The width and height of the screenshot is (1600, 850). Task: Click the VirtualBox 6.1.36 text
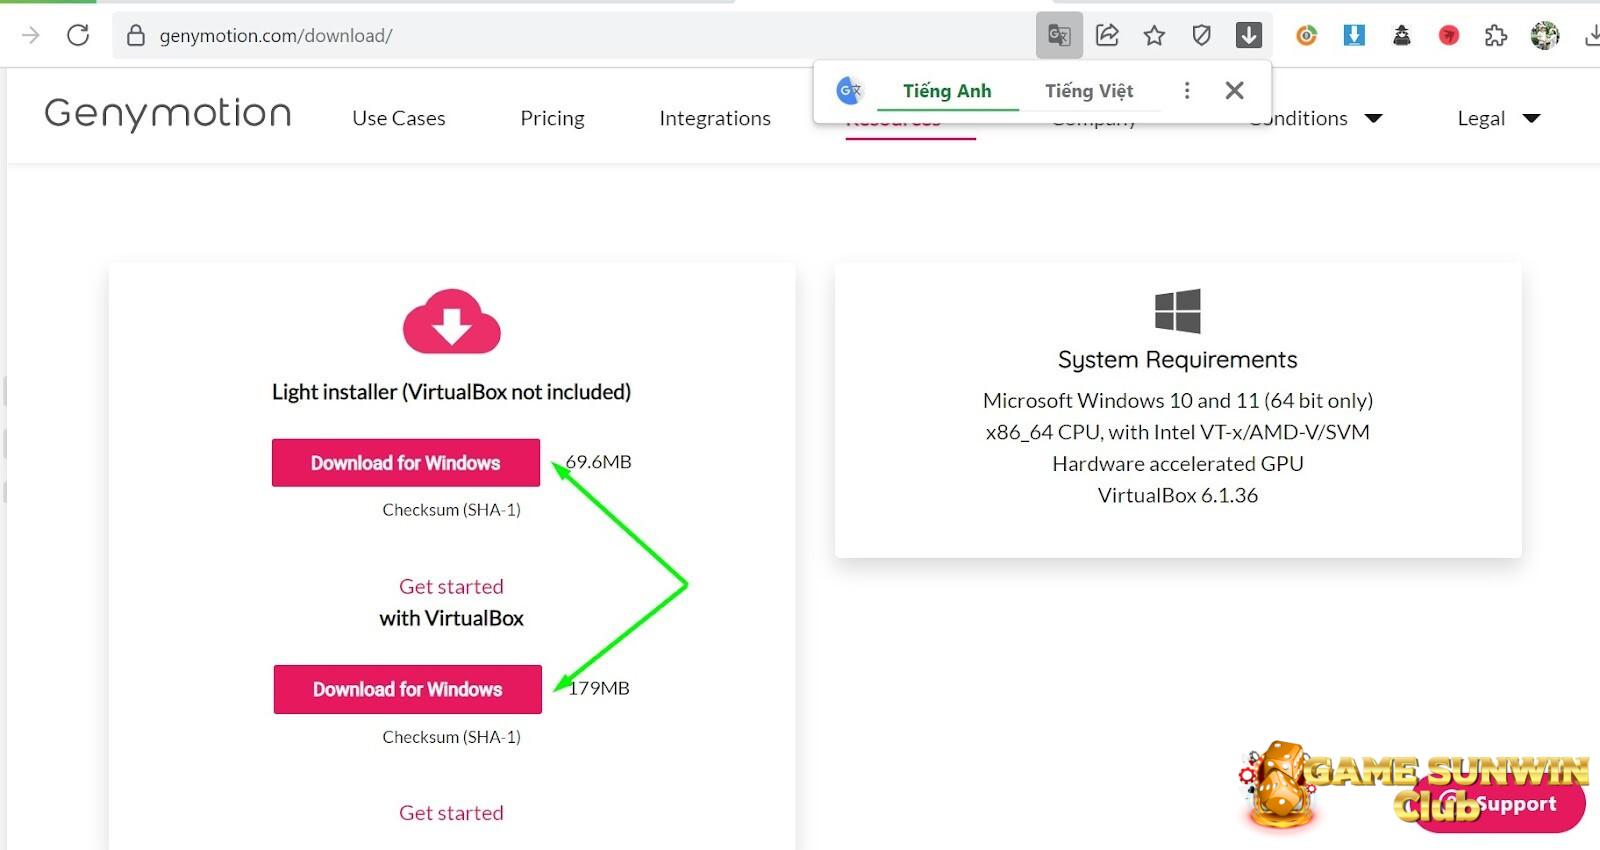[1178, 495]
